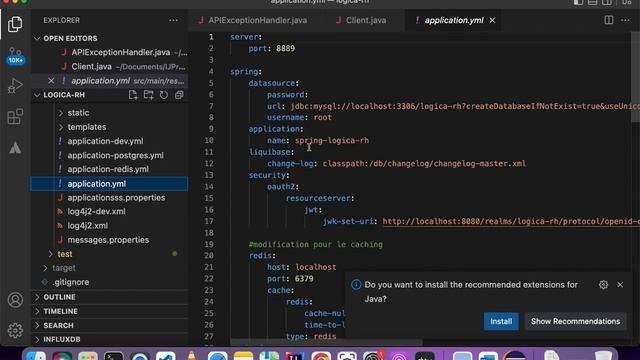Click the editor horizontal scrollbar
Viewport: 640px width, 360px height.
(326, 342)
